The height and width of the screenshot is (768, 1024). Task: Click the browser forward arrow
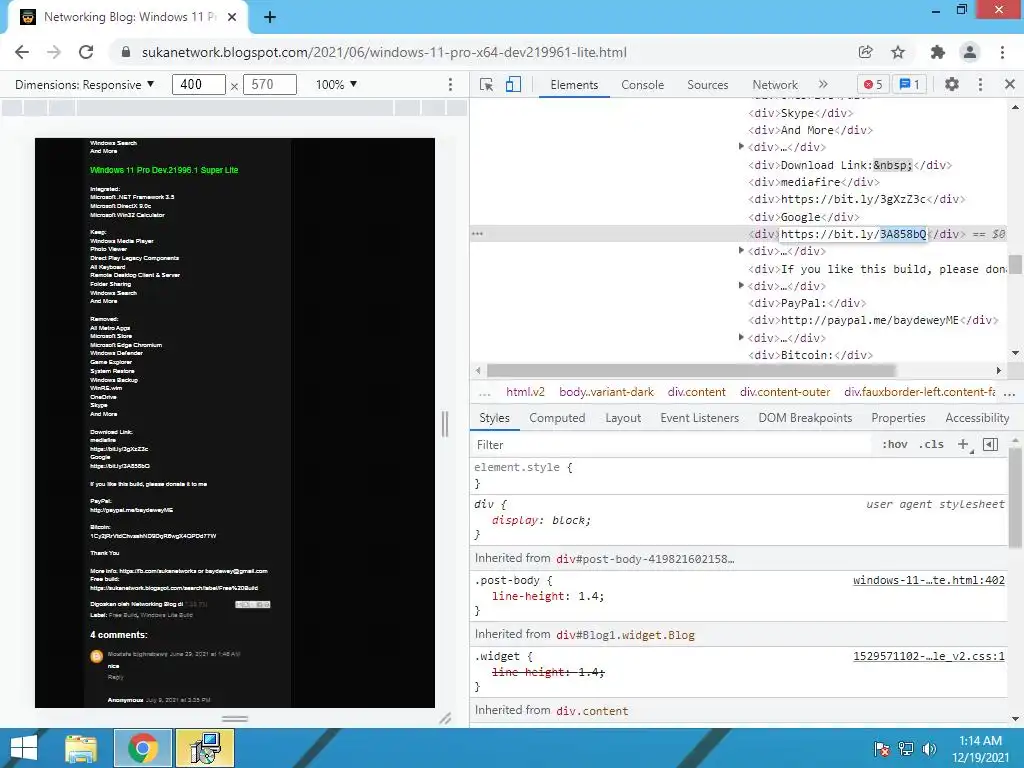54,52
